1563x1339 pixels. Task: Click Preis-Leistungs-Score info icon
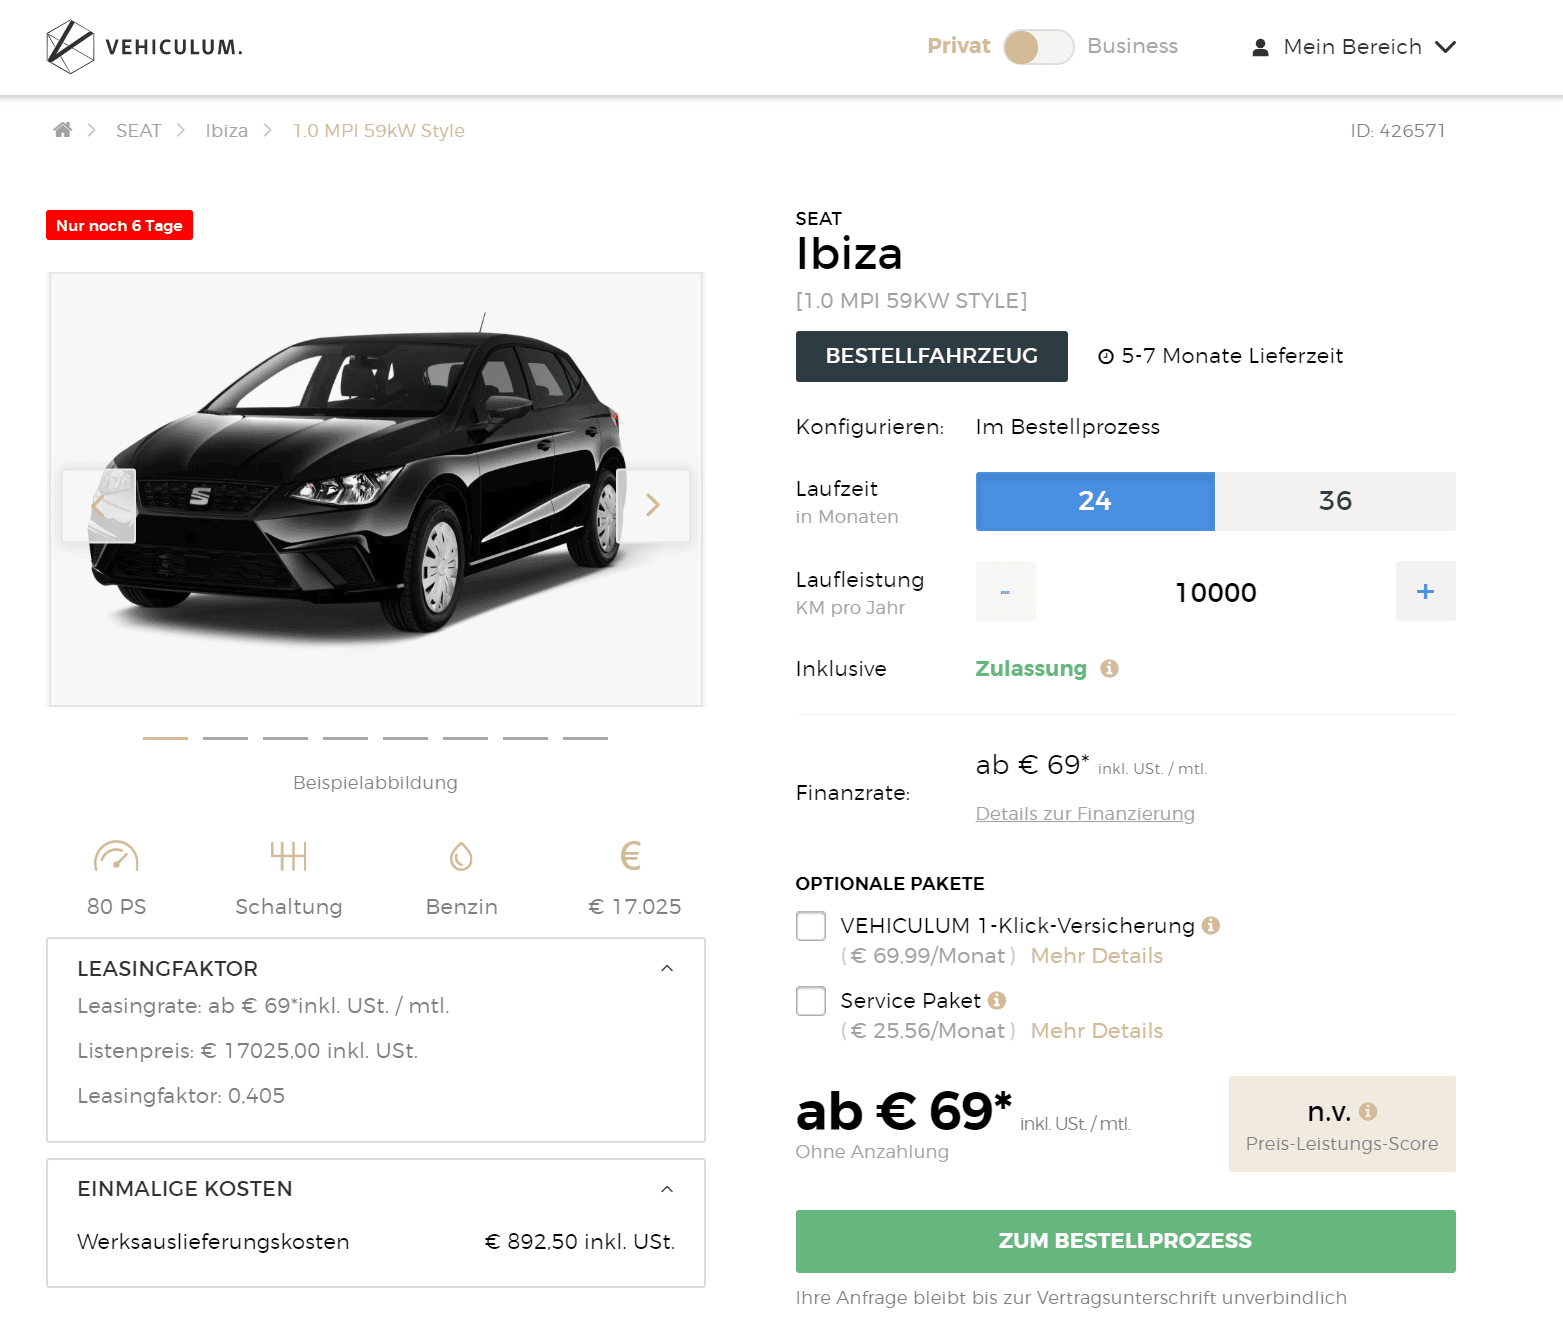pos(1368,1111)
